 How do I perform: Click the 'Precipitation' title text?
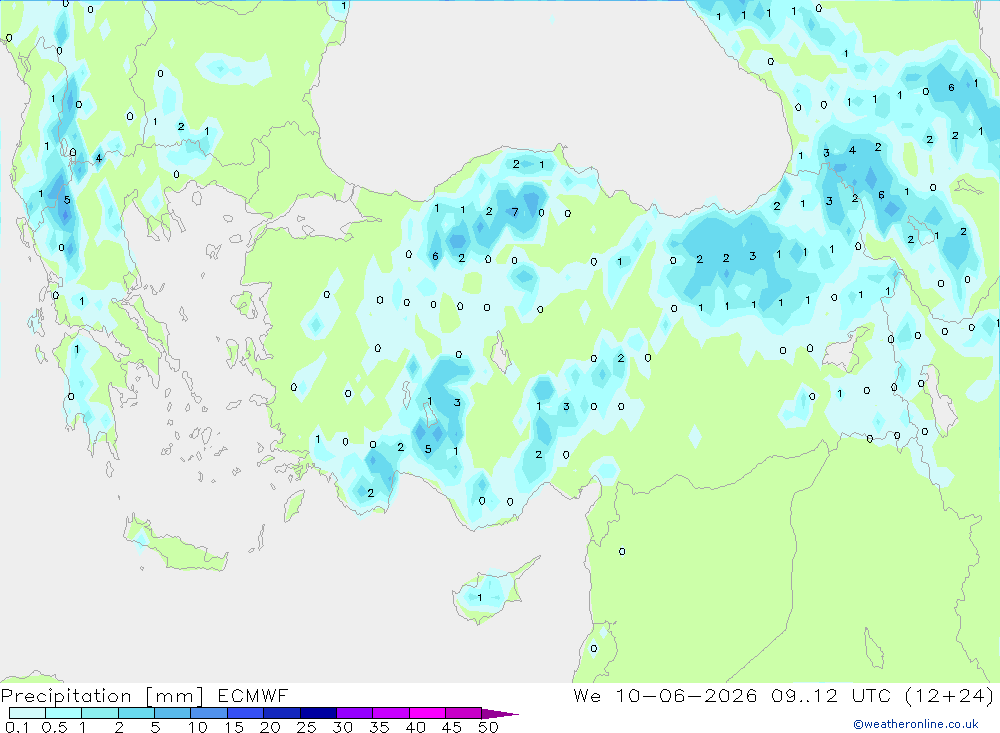click(x=66, y=696)
